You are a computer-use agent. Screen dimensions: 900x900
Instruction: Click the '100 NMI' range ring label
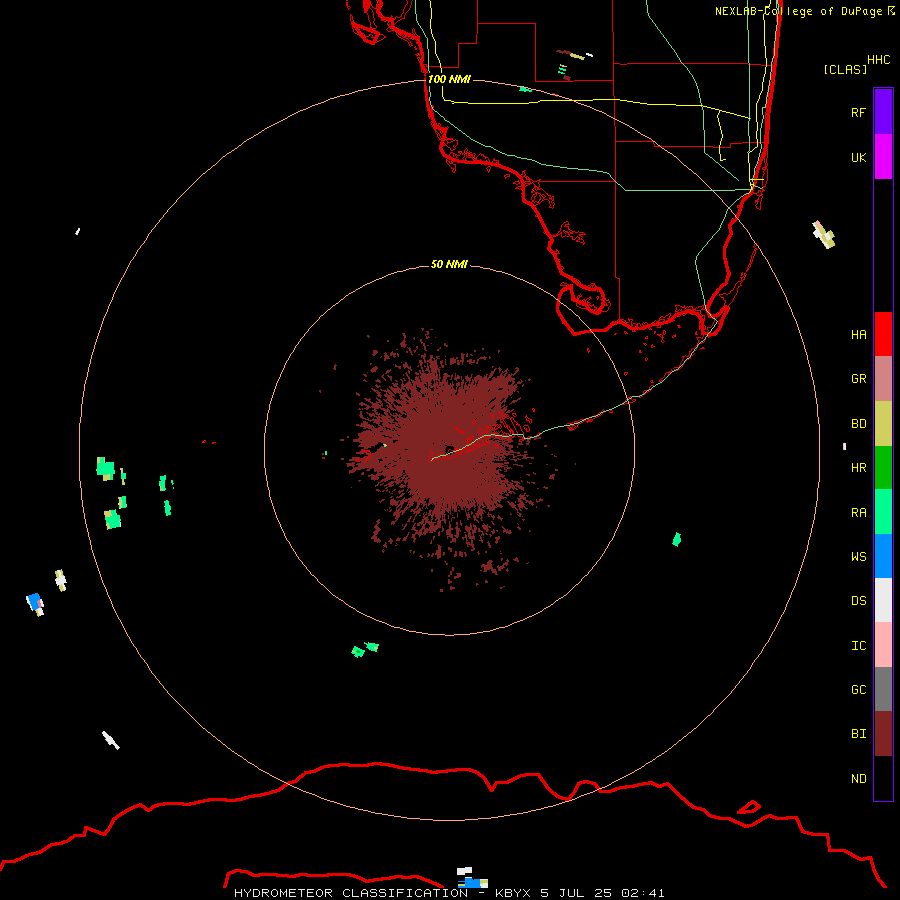point(449,79)
